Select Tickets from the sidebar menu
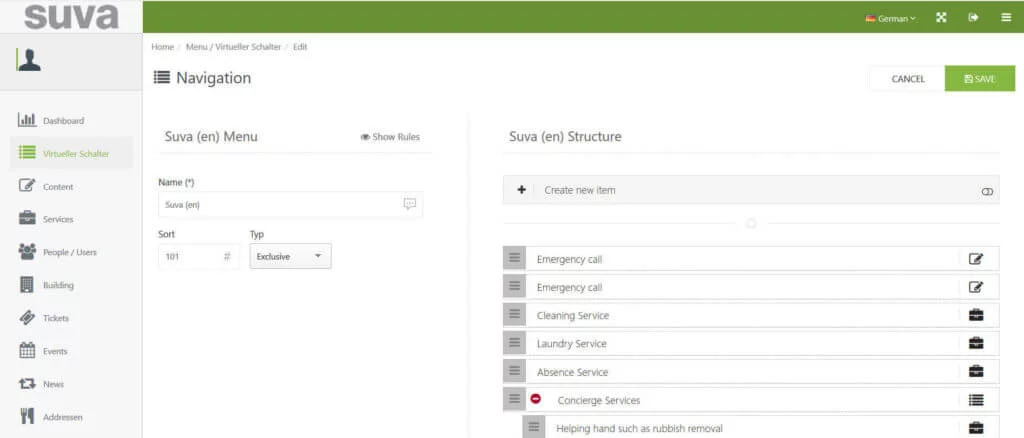Image resolution: width=1024 pixels, height=438 pixels. coord(56,318)
